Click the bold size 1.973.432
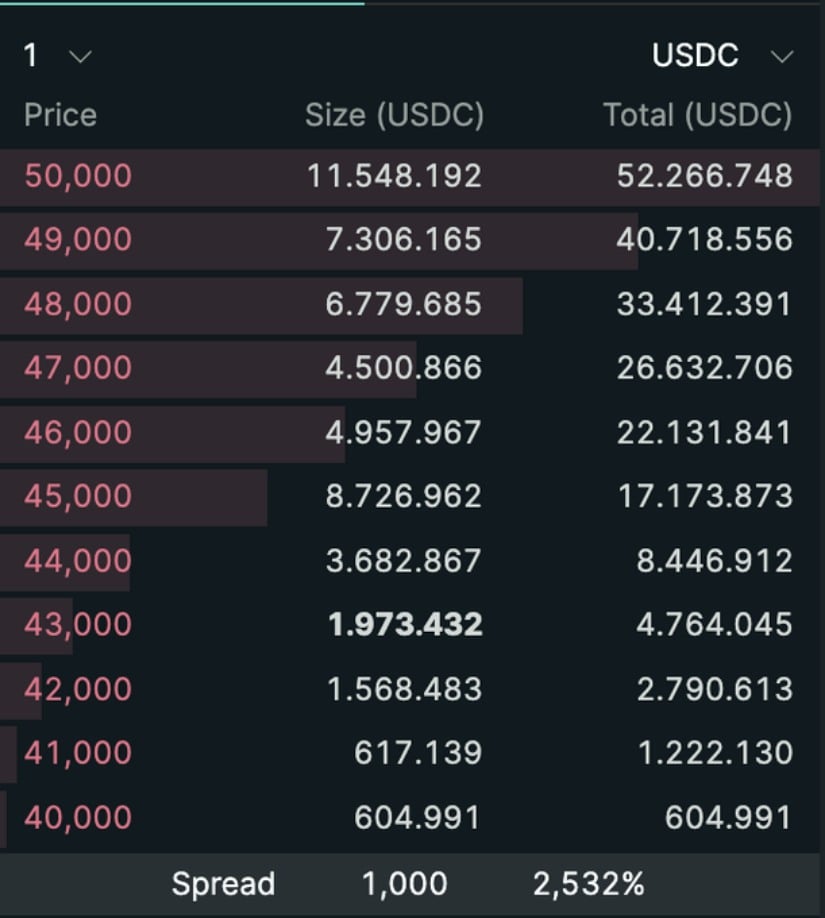Screen dimensions: 825x918 click(405, 625)
